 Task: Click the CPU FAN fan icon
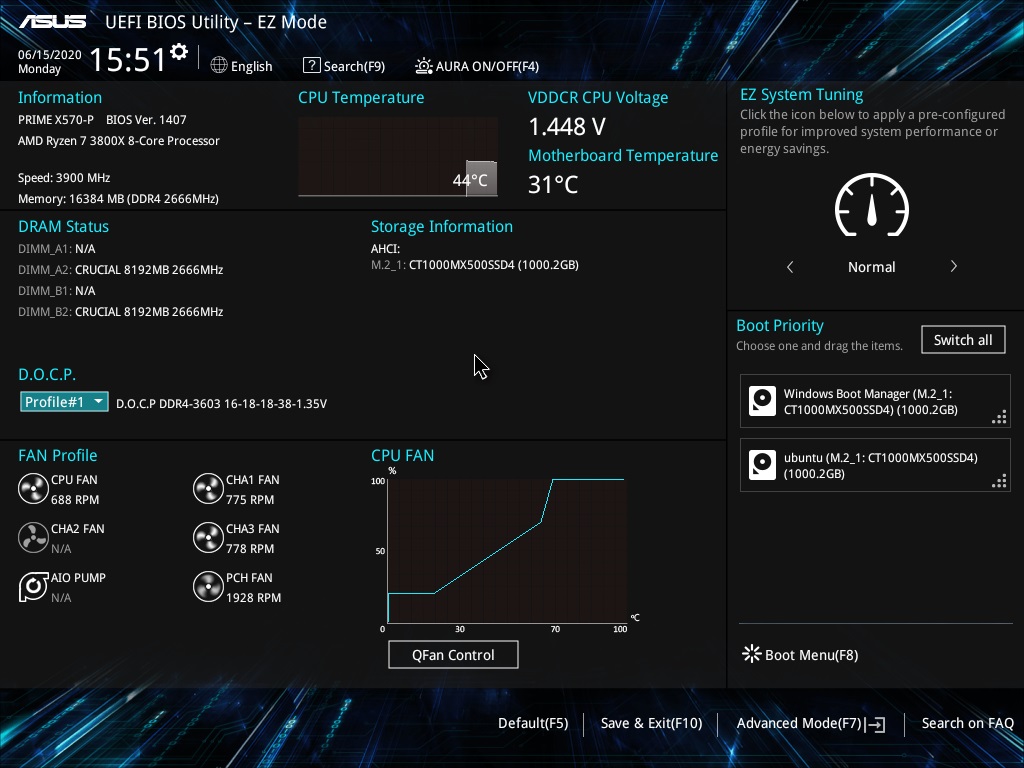(33, 489)
